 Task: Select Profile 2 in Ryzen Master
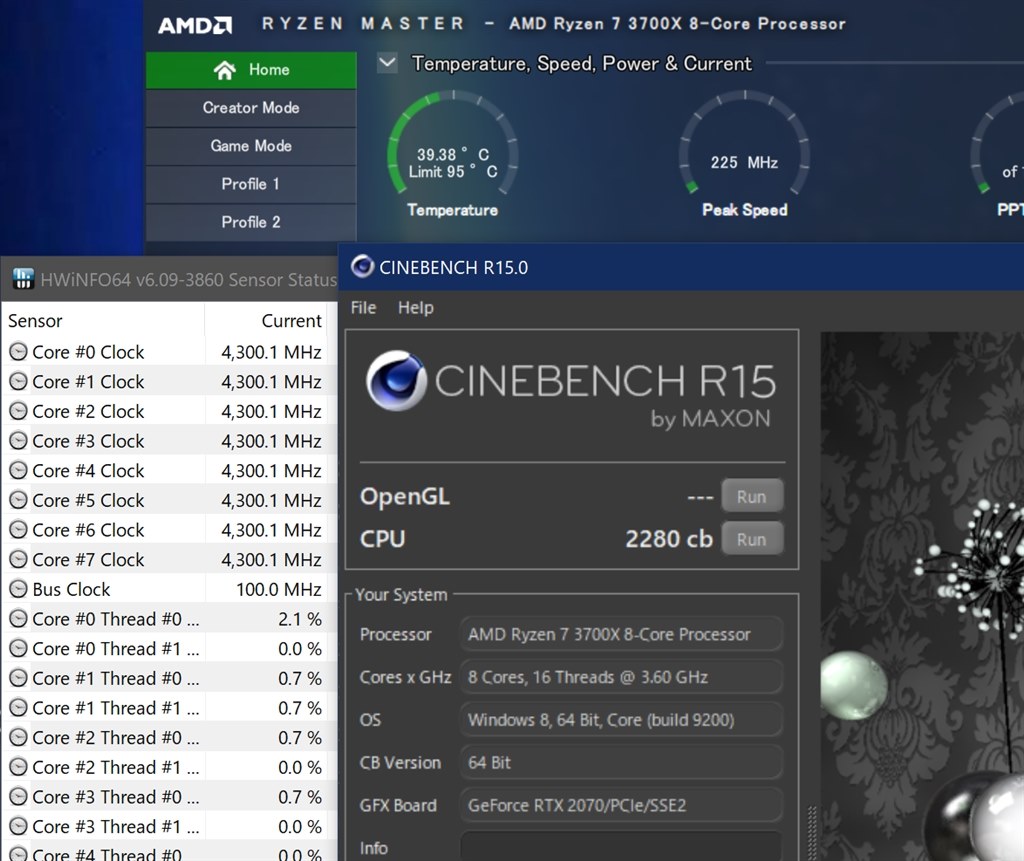click(x=251, y=222)
